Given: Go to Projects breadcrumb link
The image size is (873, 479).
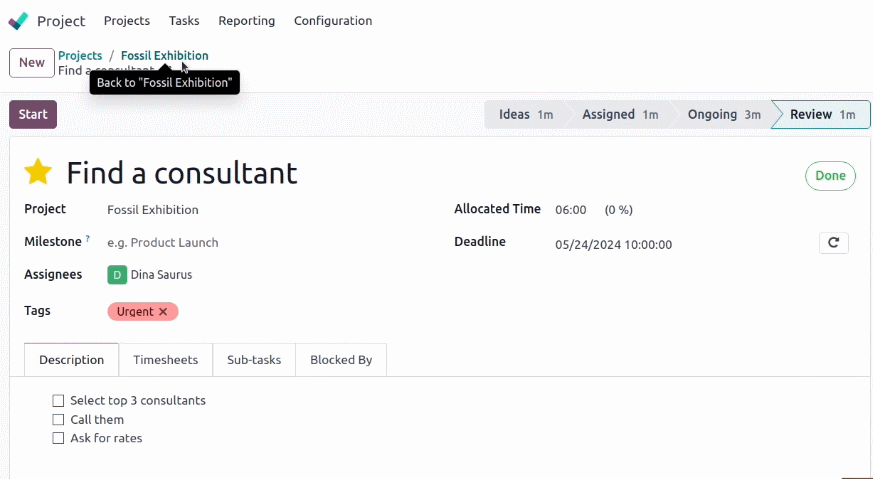Looking at the screenshot, I should (x=80, y=56).
